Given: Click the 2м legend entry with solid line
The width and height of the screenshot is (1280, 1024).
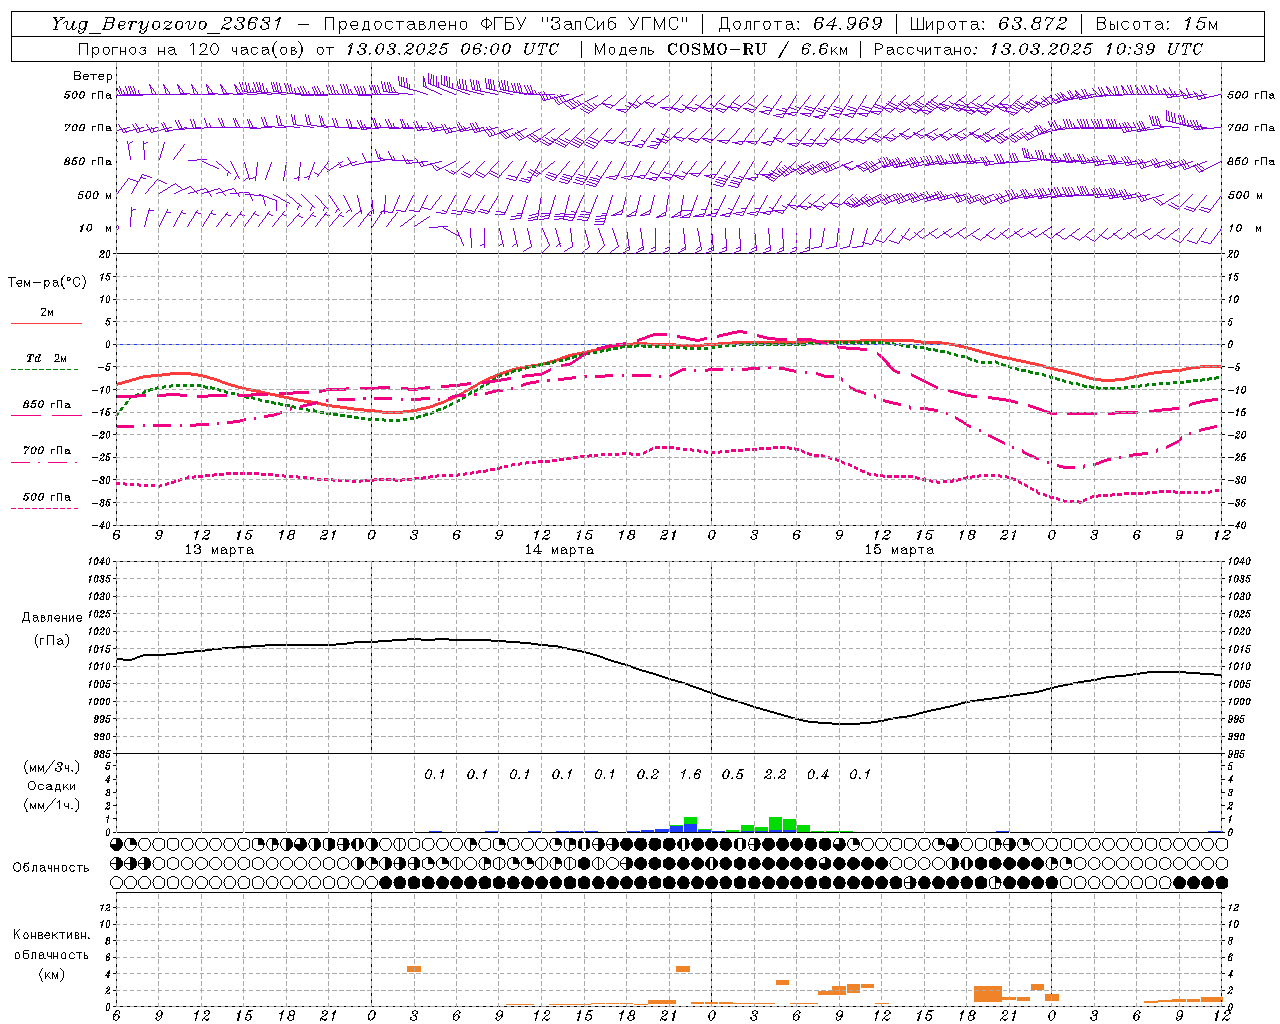Looking at the screenshot, I should [x=46, y=312].
